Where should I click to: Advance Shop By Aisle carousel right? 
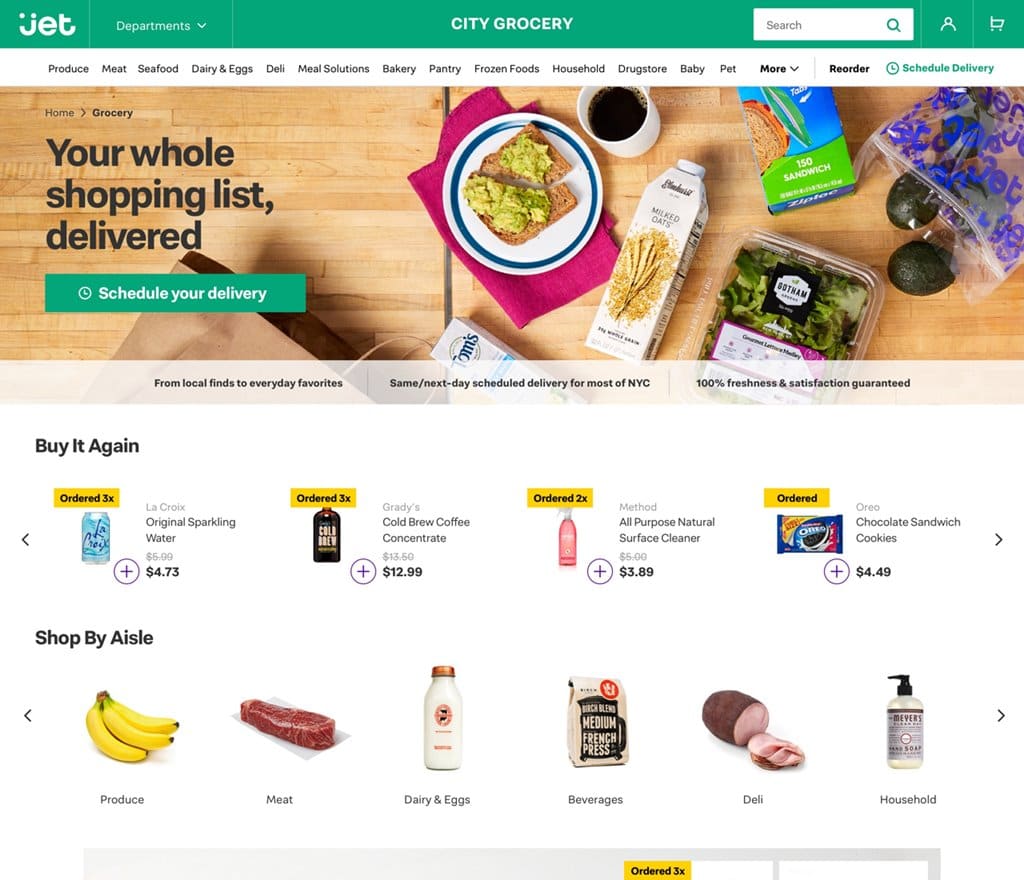pyautogui.click(x=1000, y=715)
